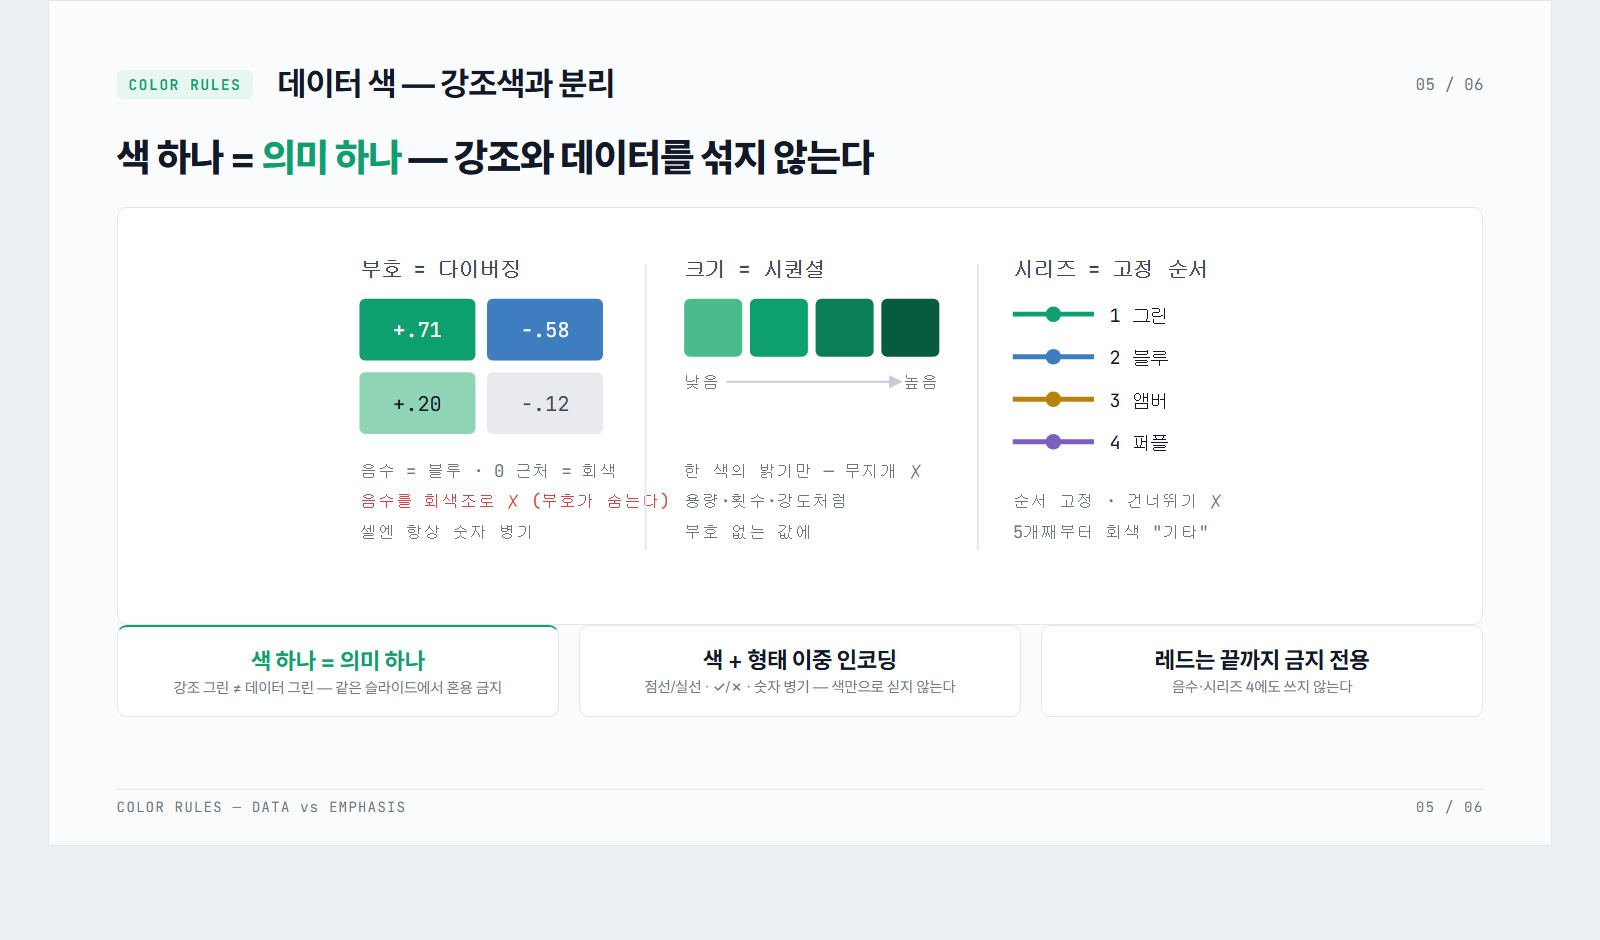Viewport: 1600px width, 940px height.
Task: Click the footer COLOR RULES — DATA vs EMPHASIS text
Action: click(261, 807)
